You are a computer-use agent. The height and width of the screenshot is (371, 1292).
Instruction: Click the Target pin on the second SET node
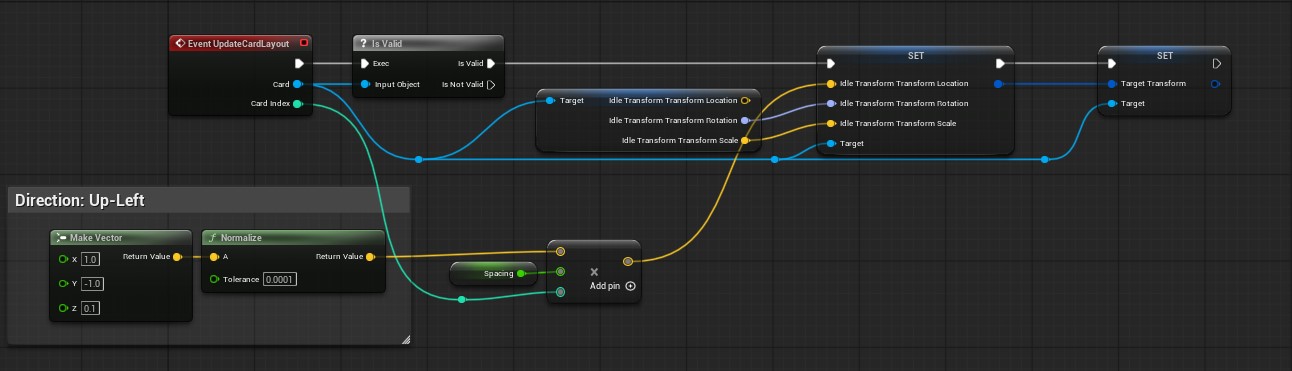pyautogui.click(x=1111, y=104)
